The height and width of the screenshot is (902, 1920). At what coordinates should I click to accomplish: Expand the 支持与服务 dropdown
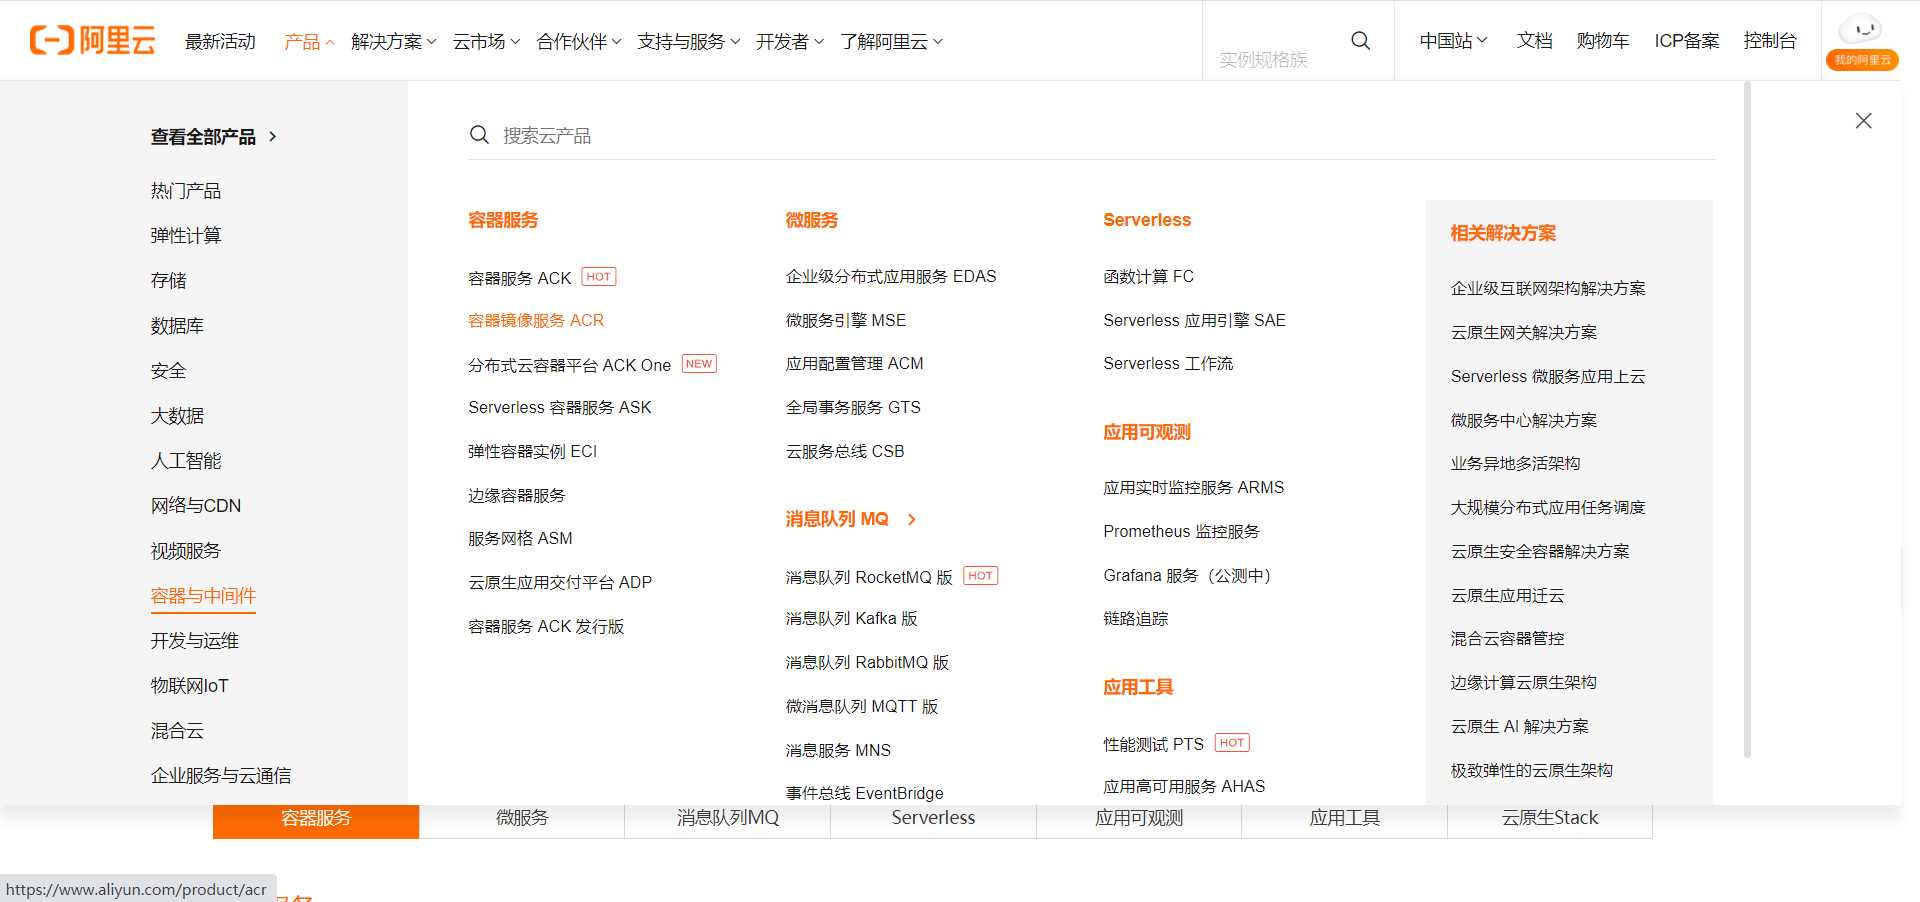689,41
